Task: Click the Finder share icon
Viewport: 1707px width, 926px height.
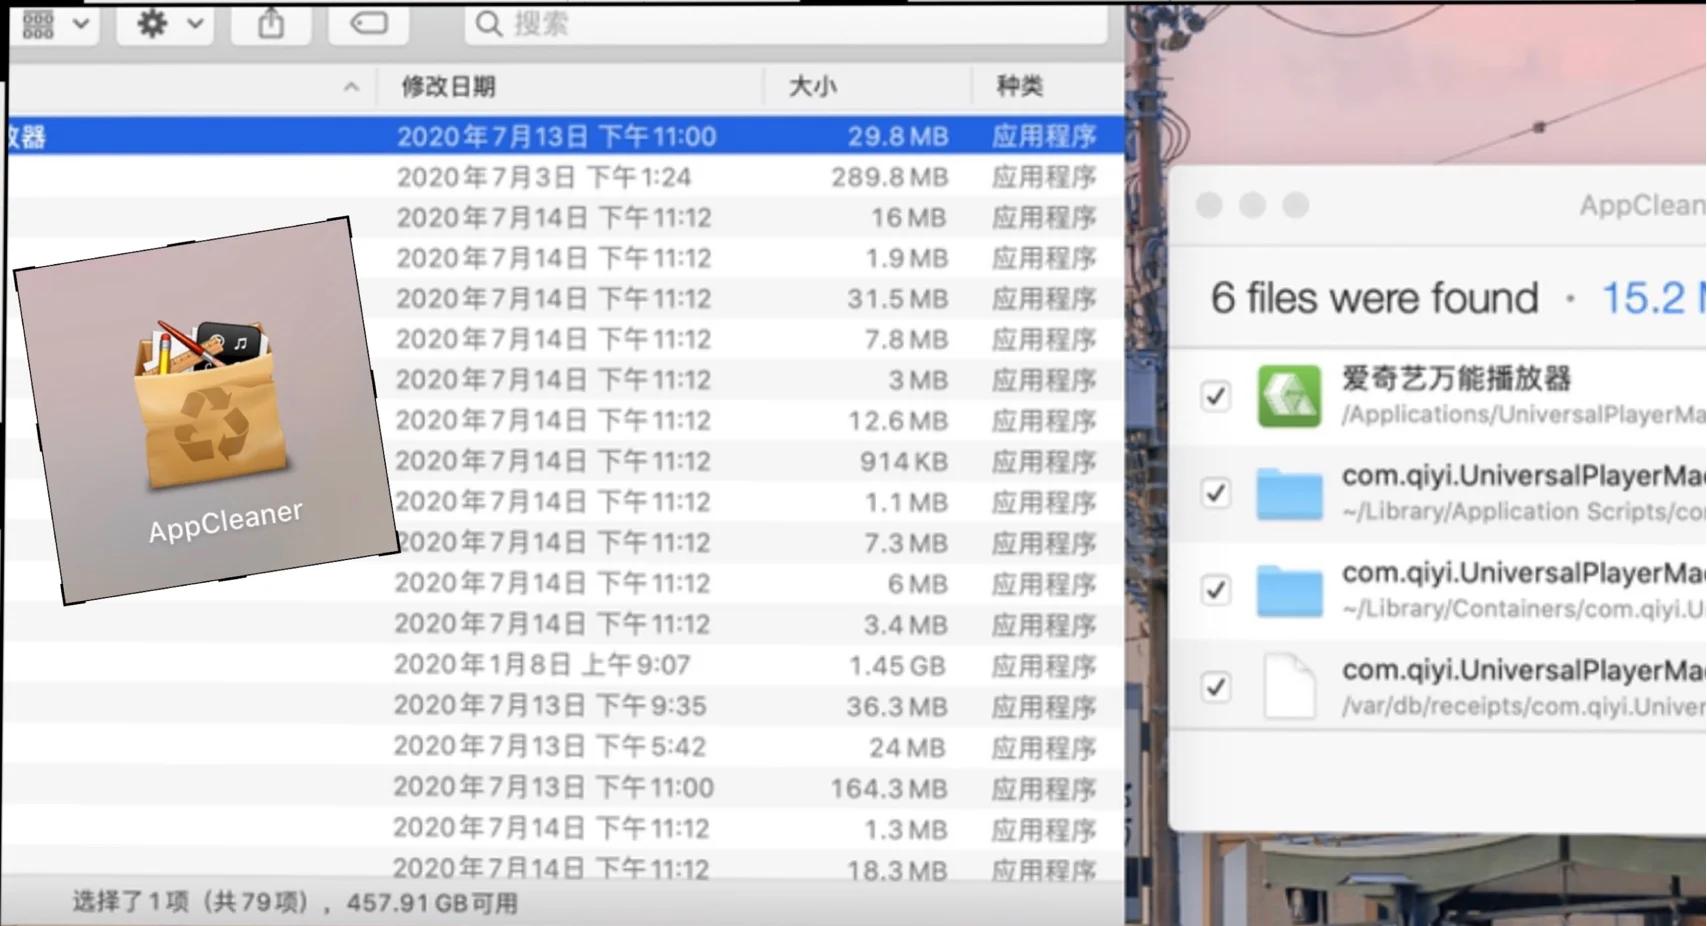Action: pyautogui.click(x=271, y=23)
